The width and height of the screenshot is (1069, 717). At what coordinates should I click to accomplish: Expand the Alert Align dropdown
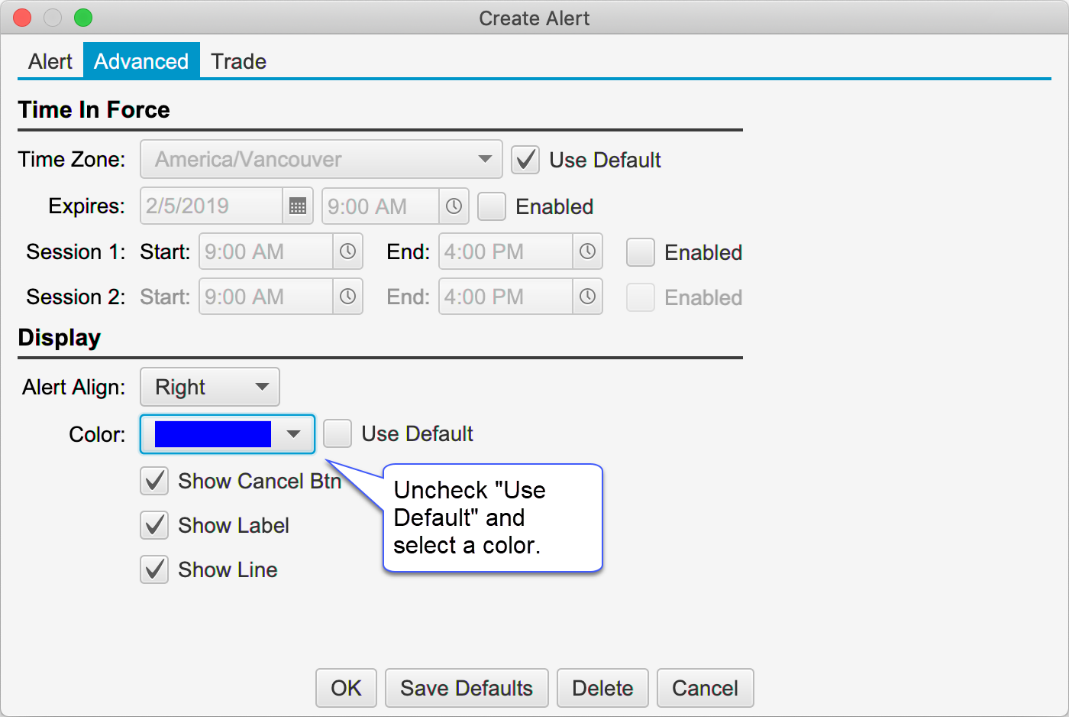[210, 387]
